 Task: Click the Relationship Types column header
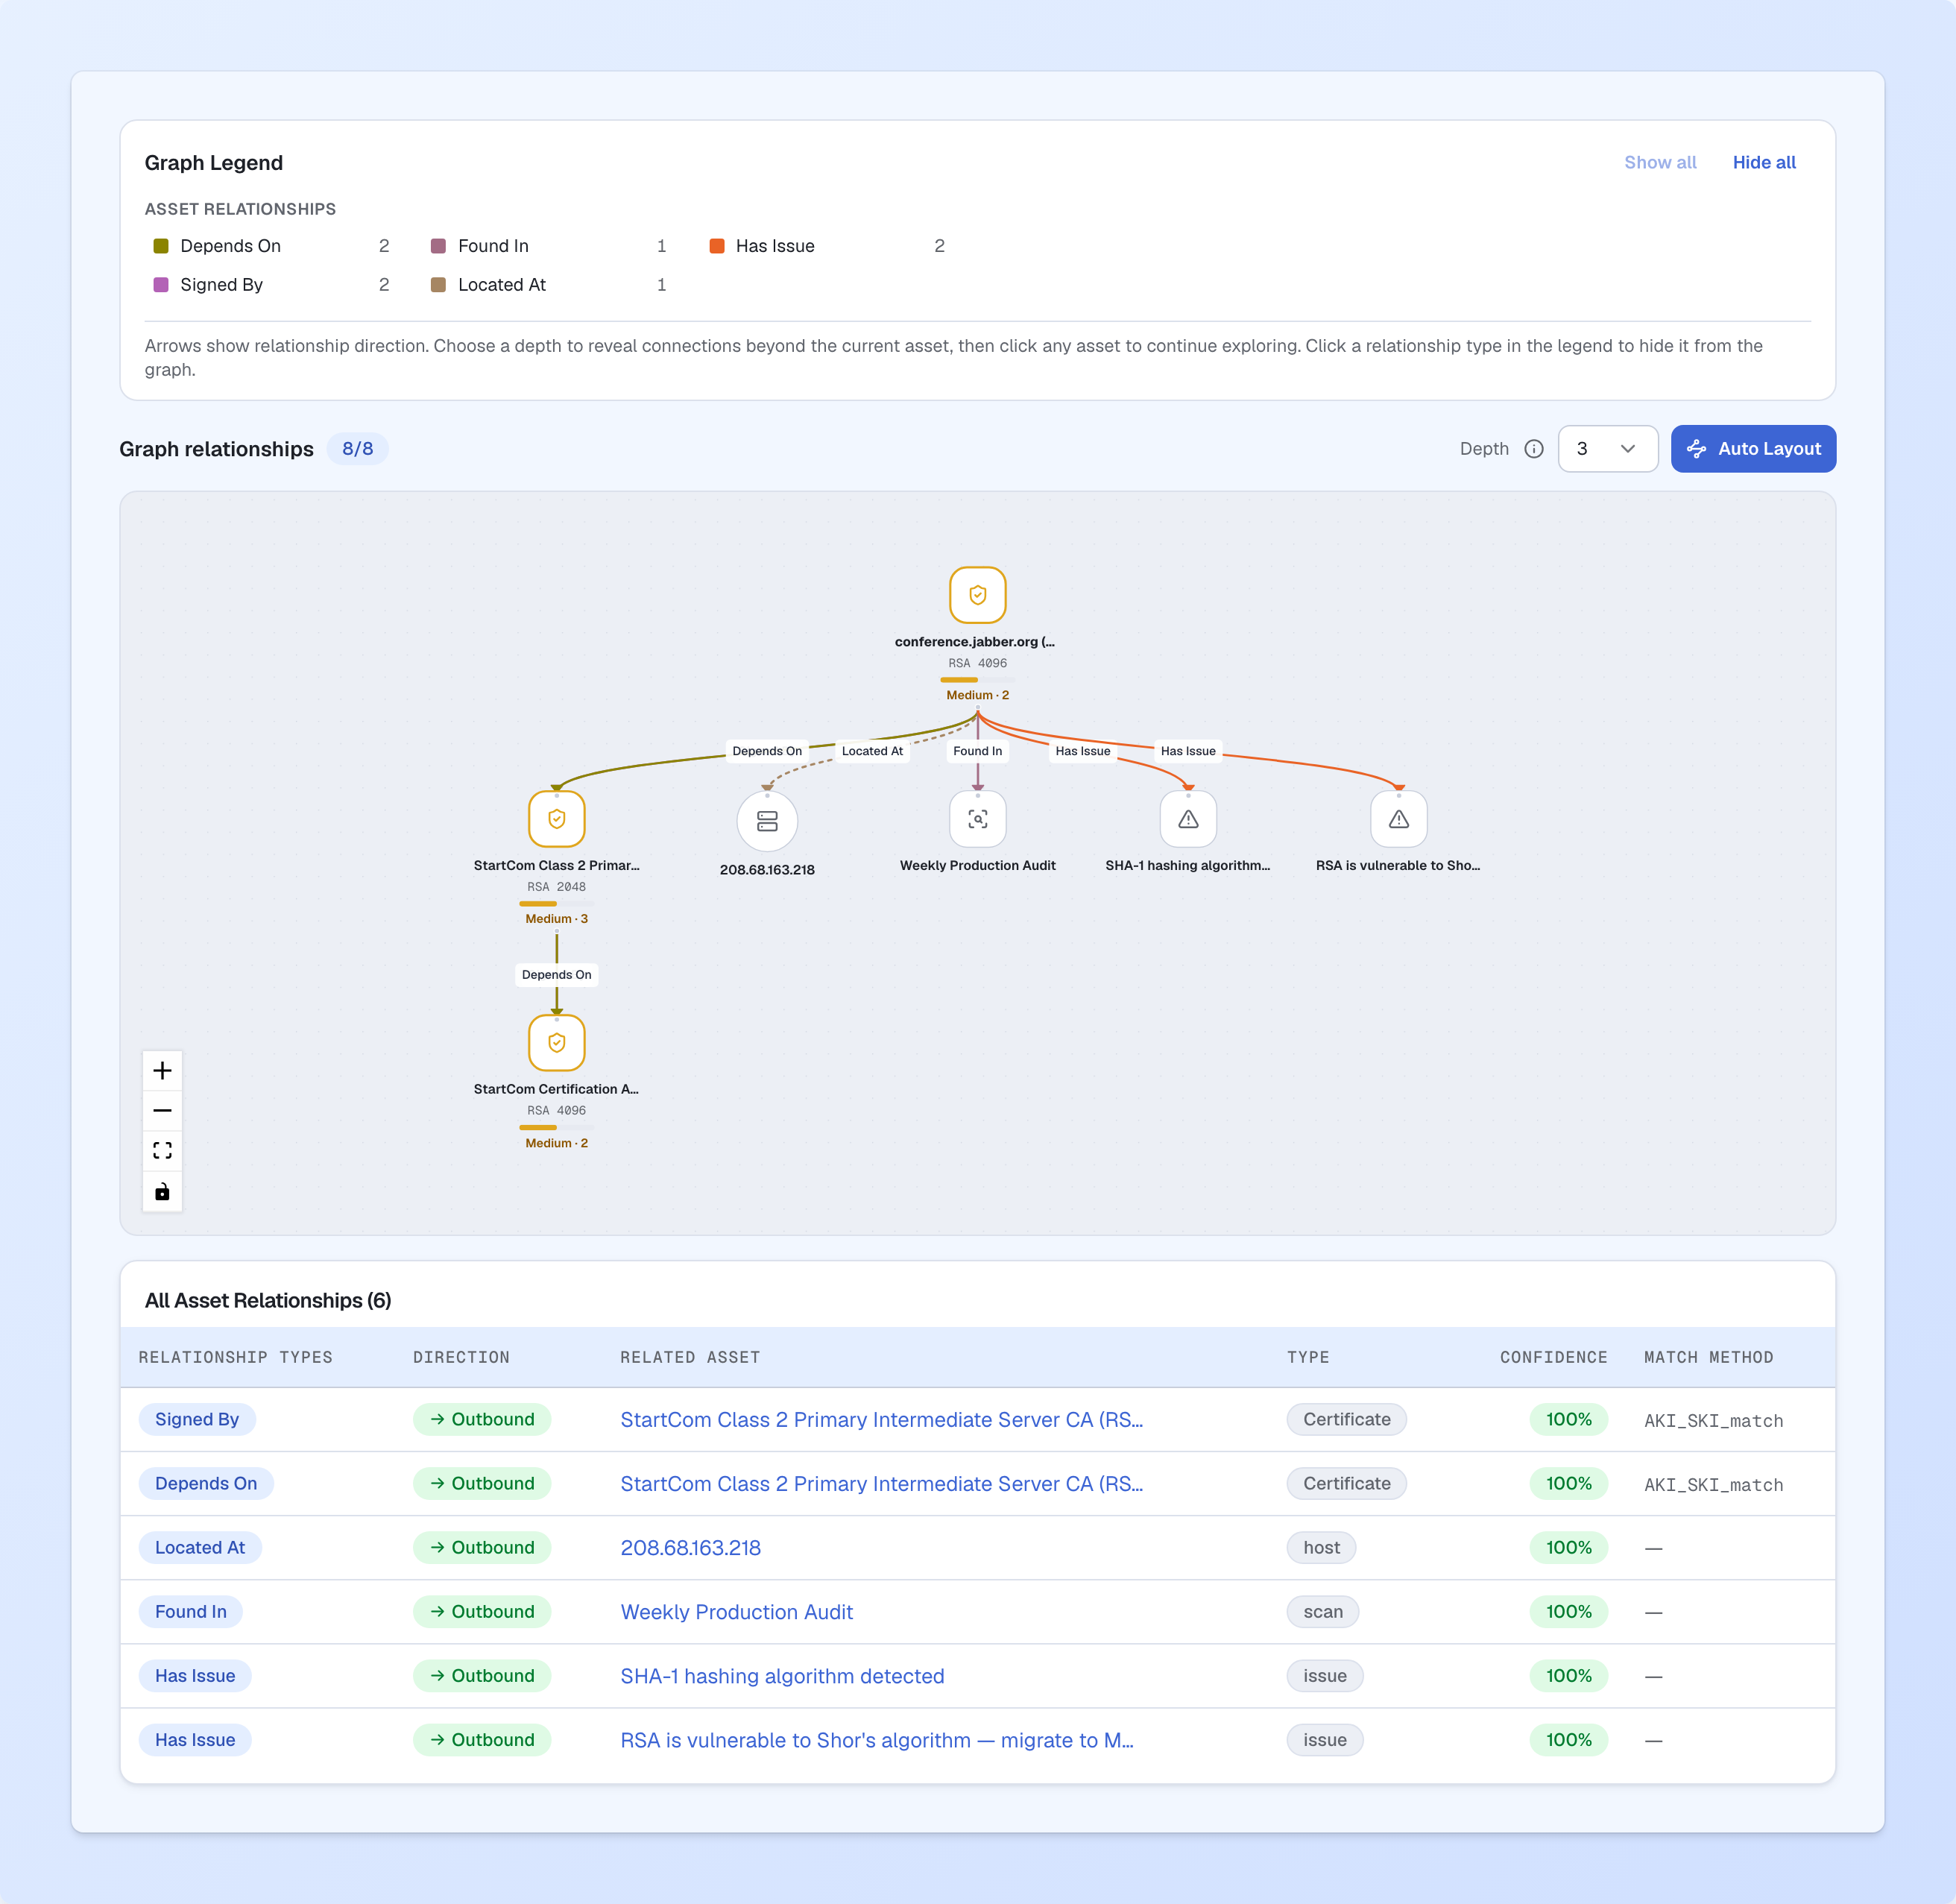pos(236,1357)
